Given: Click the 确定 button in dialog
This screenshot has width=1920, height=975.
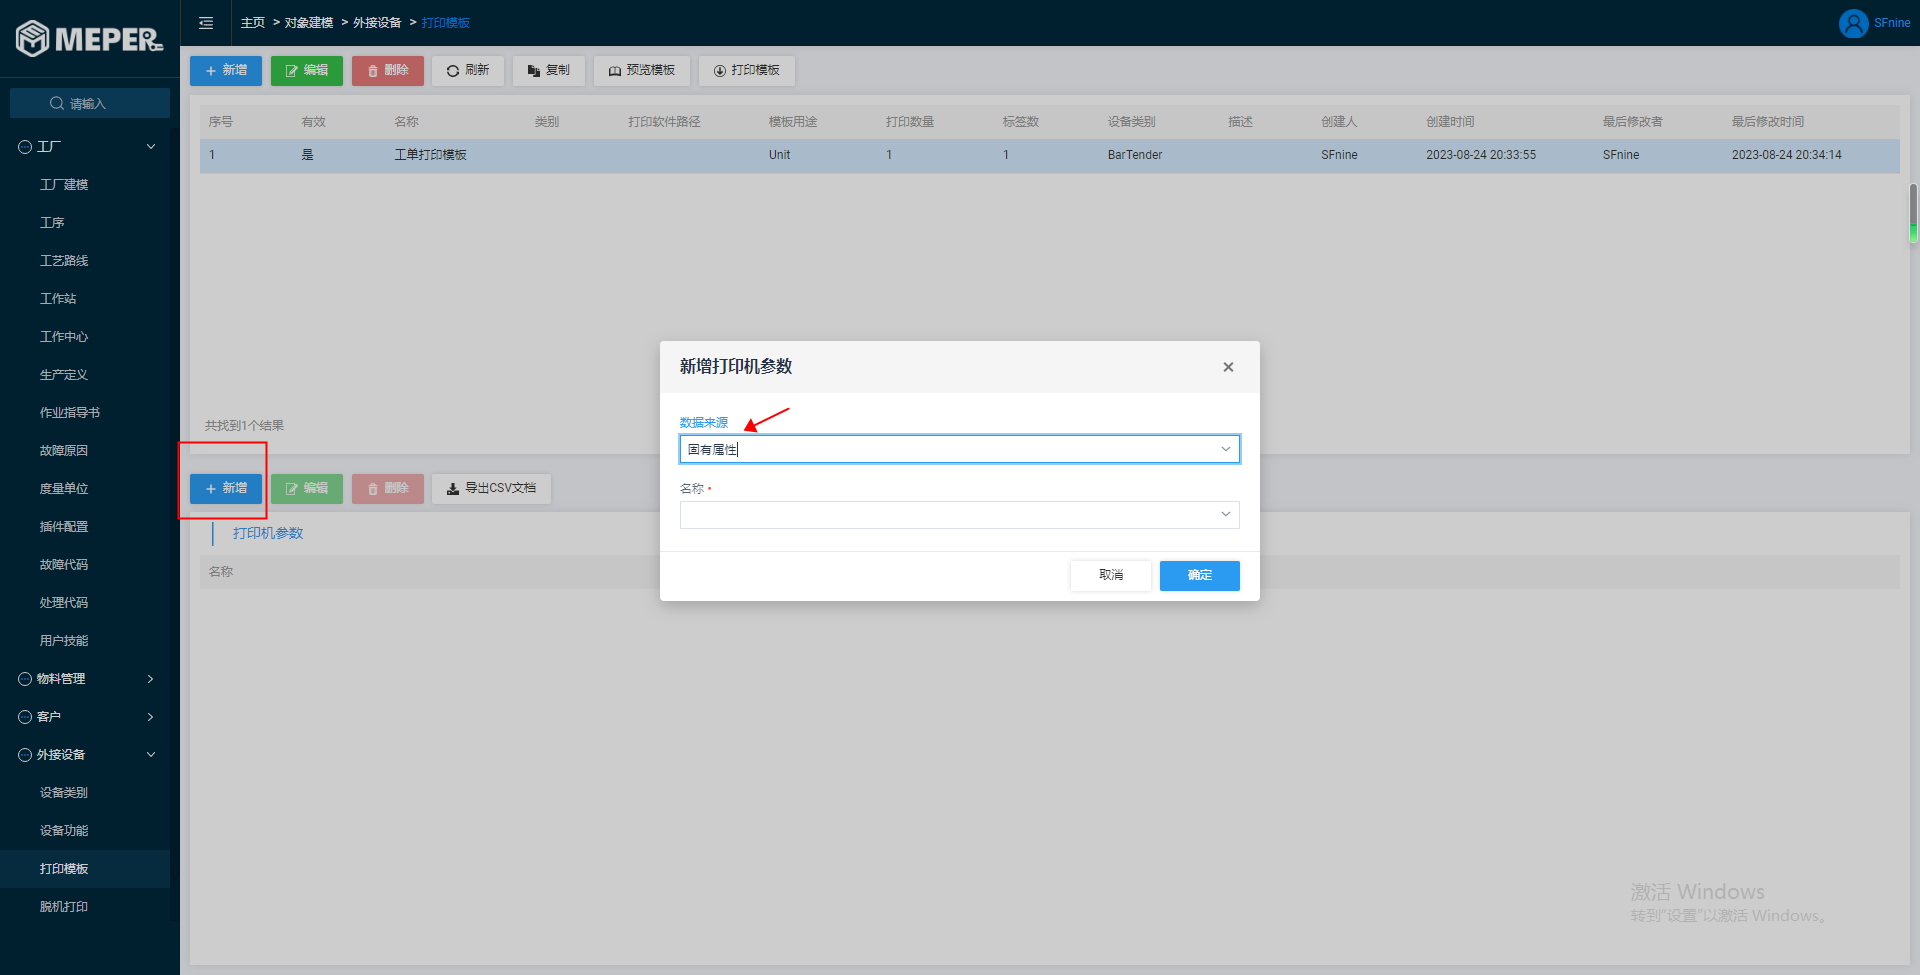Looking at the screenshot, I should click(1200, 575).
